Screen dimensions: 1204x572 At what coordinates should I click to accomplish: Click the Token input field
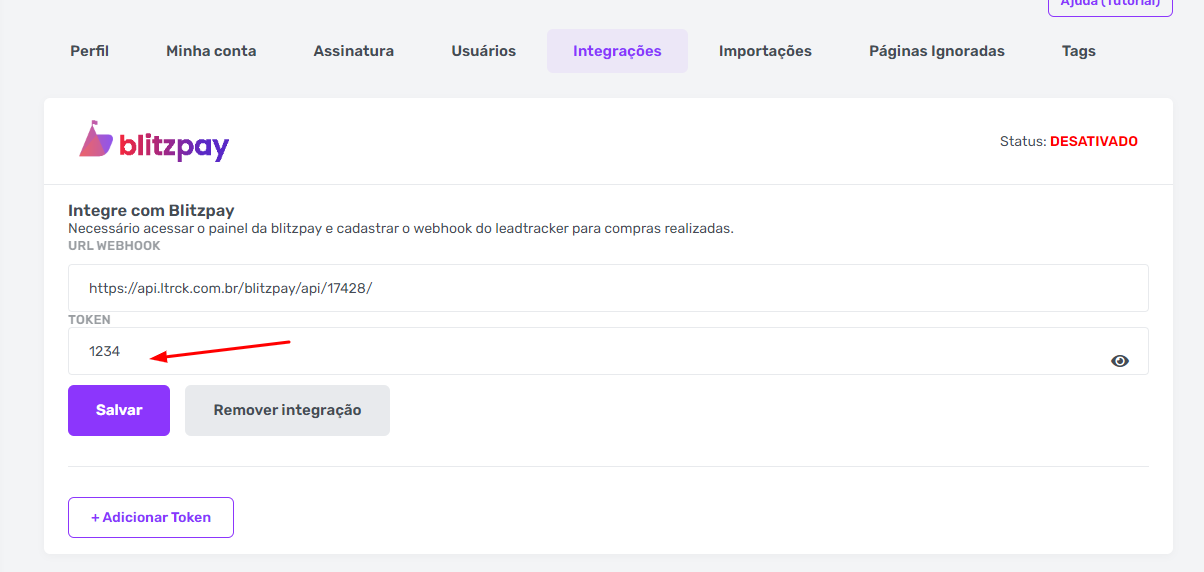point(608,351)
